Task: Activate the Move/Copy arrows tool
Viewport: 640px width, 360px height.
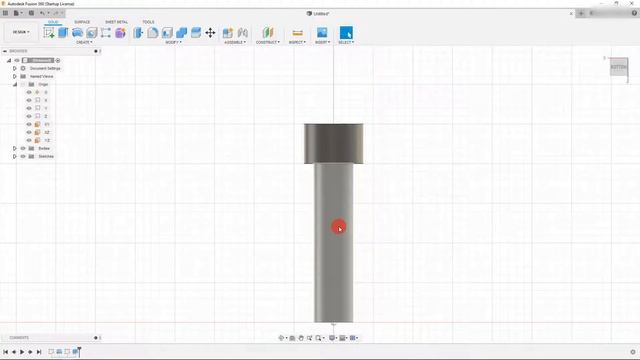Action: pyautogui.click(x=210, y=33)
